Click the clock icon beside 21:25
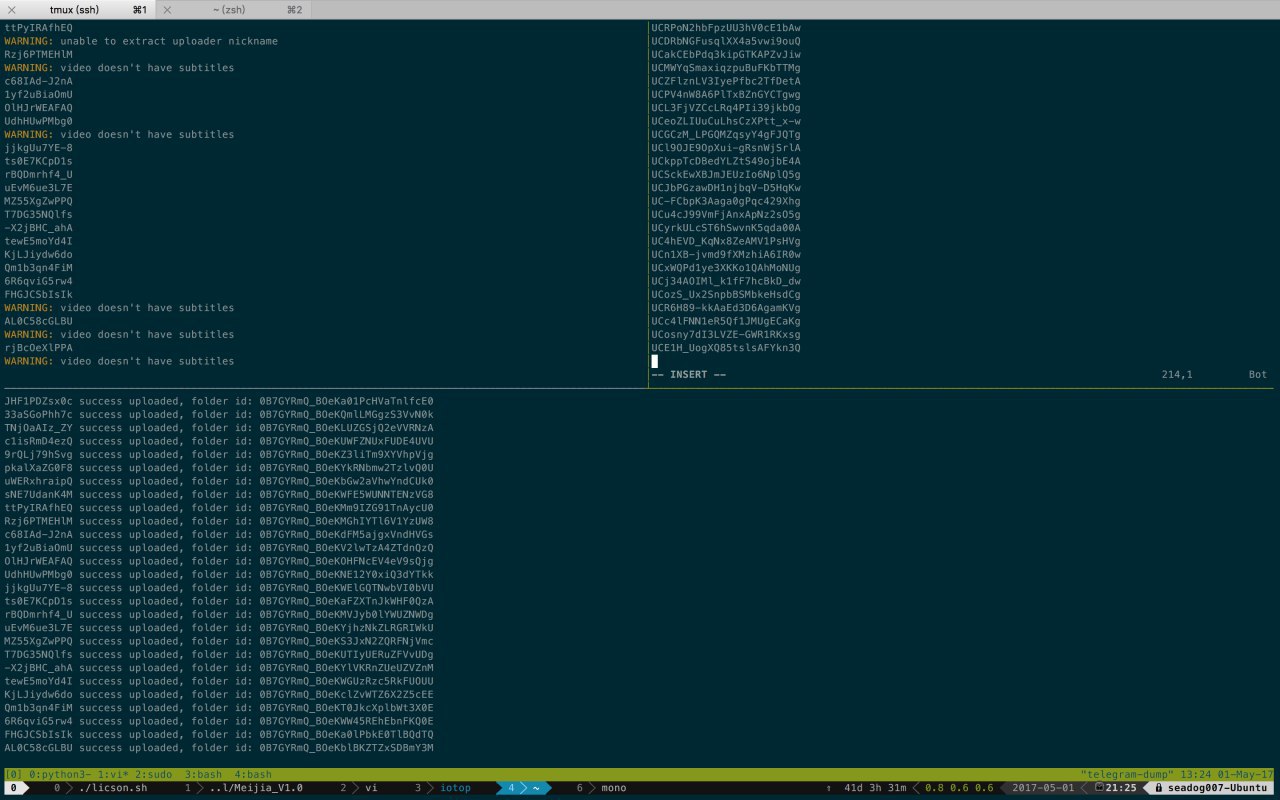The image size is (1280, 800). tap(1098, 788)
